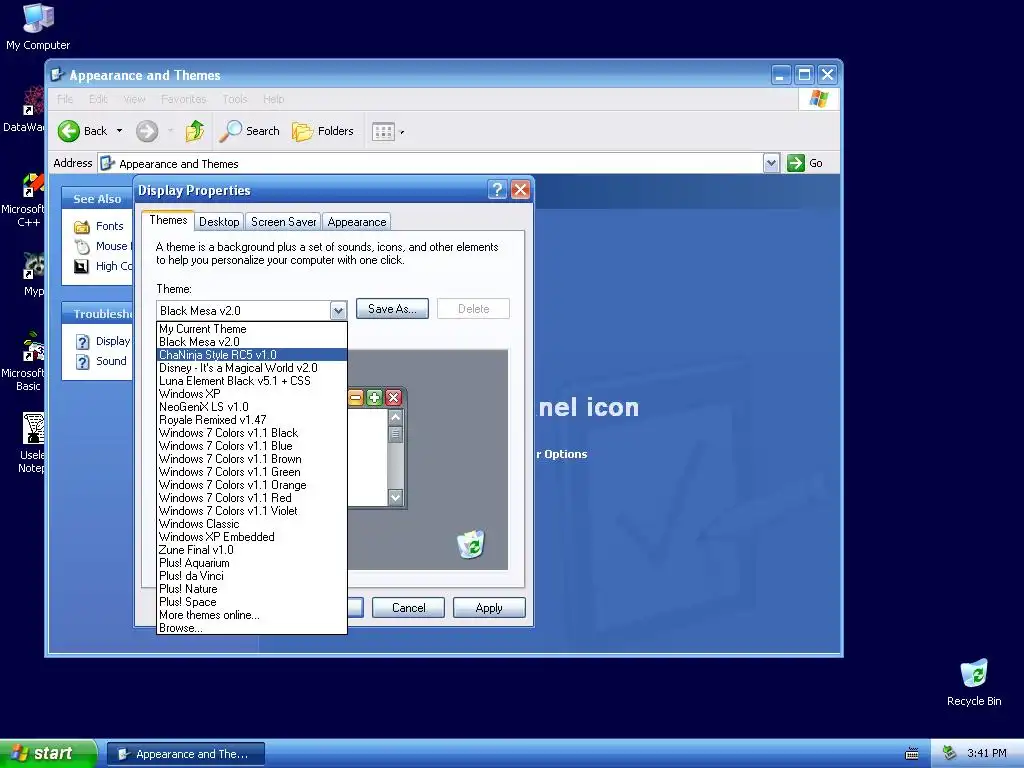Select My Current Theme in list
Screen dimensions: 1024x768
coord(252,329)
